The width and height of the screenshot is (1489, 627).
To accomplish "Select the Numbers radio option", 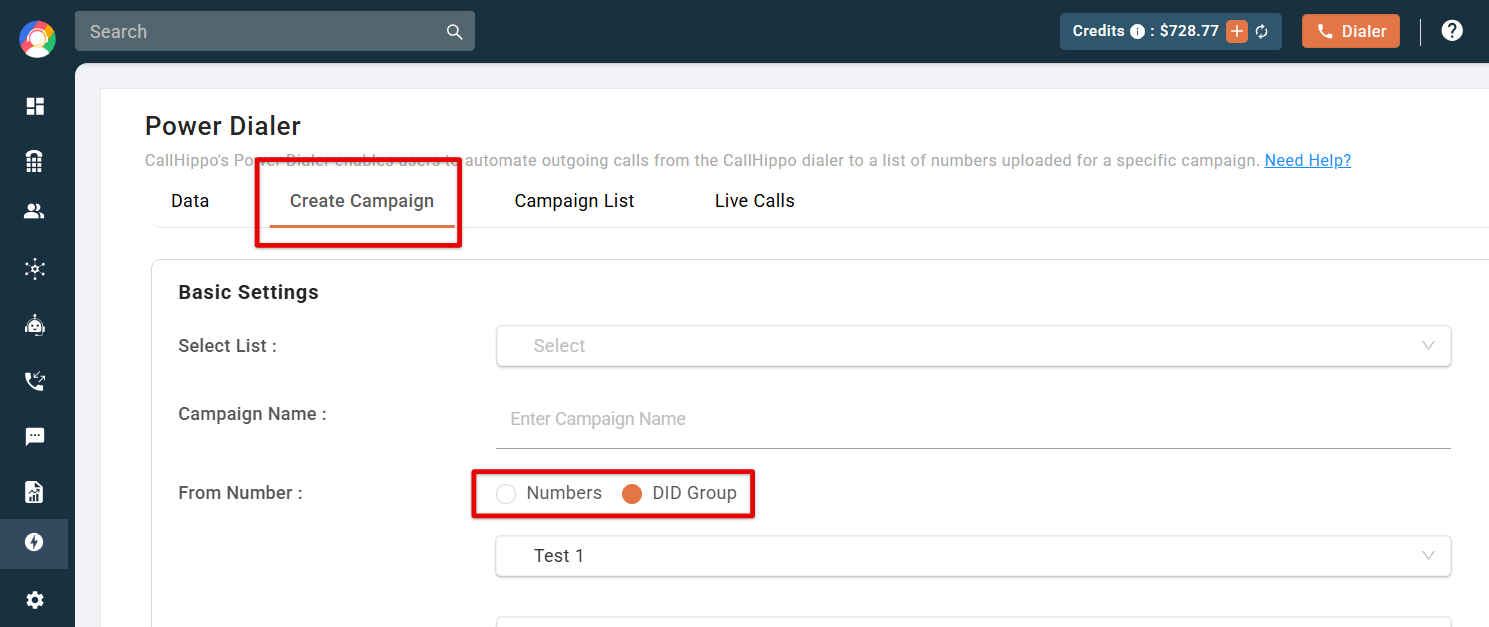I will pyautogui.click(x=506, y=494).
